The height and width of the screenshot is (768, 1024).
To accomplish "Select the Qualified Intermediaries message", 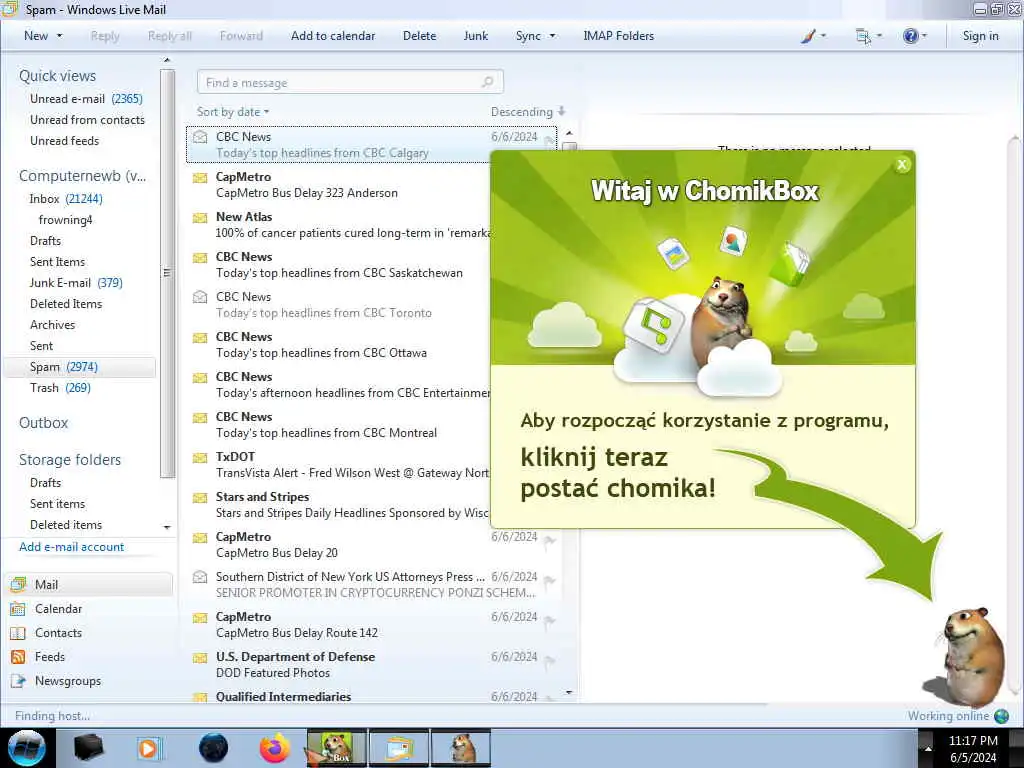I will pyautogui.click(x=372, y=696).
